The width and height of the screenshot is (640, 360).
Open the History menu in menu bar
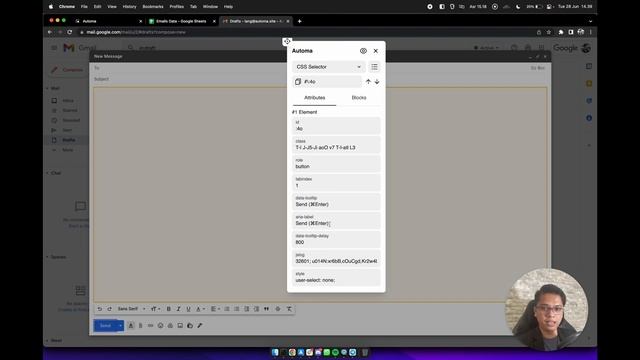pos(129,7)
